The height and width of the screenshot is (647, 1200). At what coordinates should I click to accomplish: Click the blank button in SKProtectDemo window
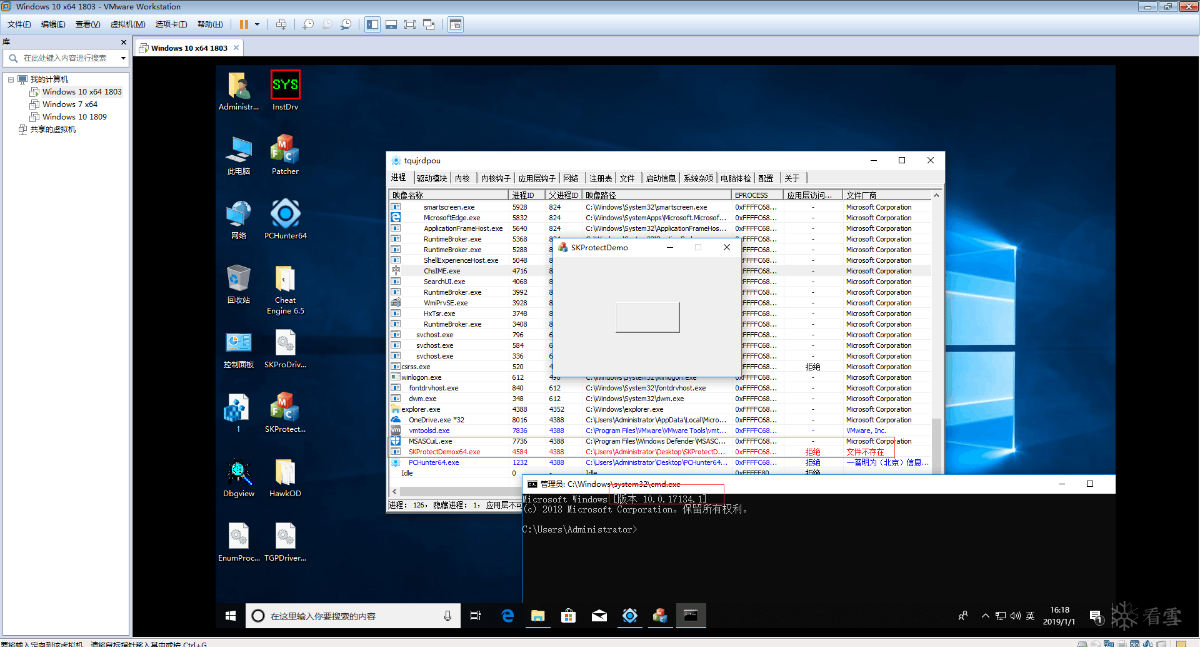tap(647, 316)
